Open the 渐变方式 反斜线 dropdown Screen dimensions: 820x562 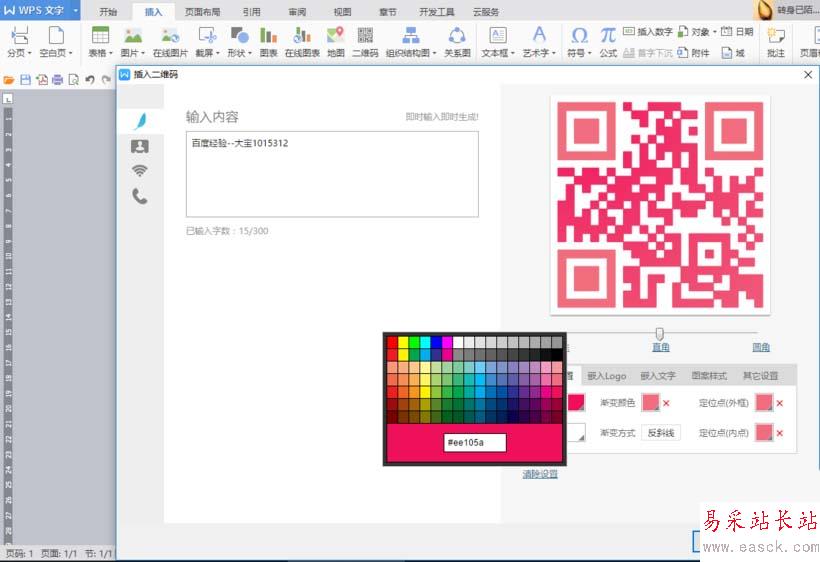(661, 433)
